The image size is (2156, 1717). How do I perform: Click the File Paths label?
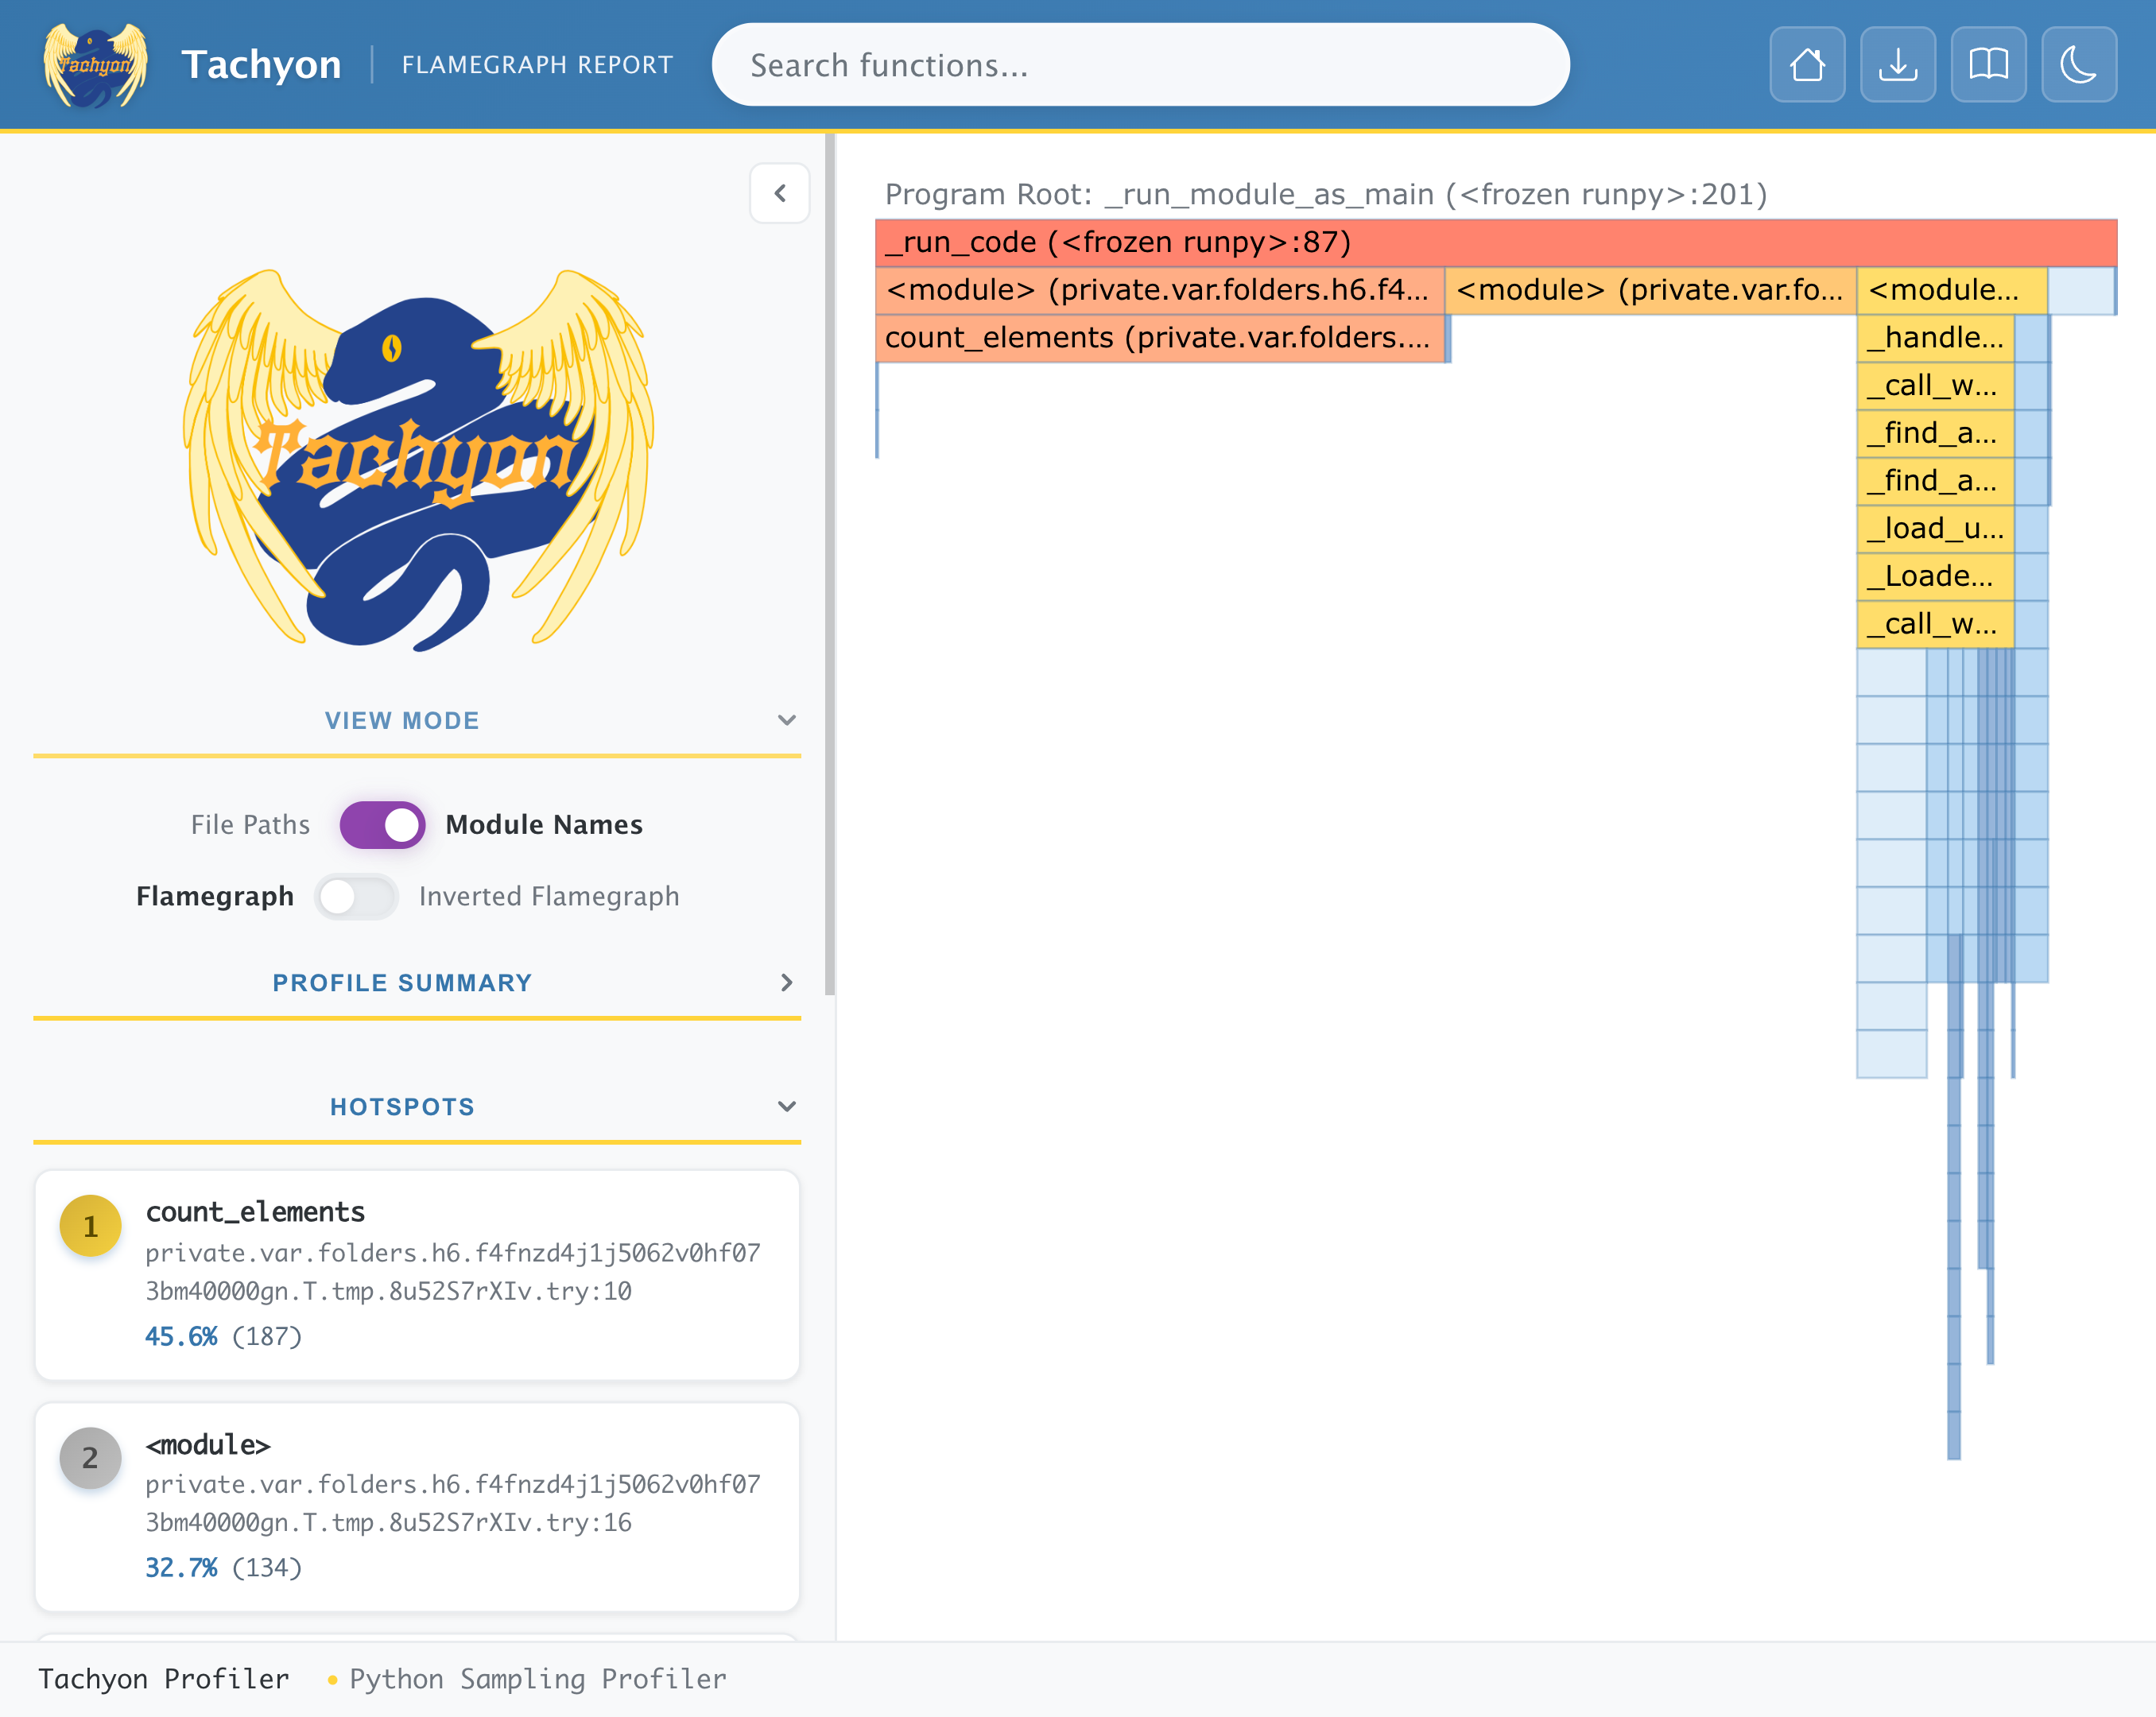pyautogui.click(x=250, y=825)
